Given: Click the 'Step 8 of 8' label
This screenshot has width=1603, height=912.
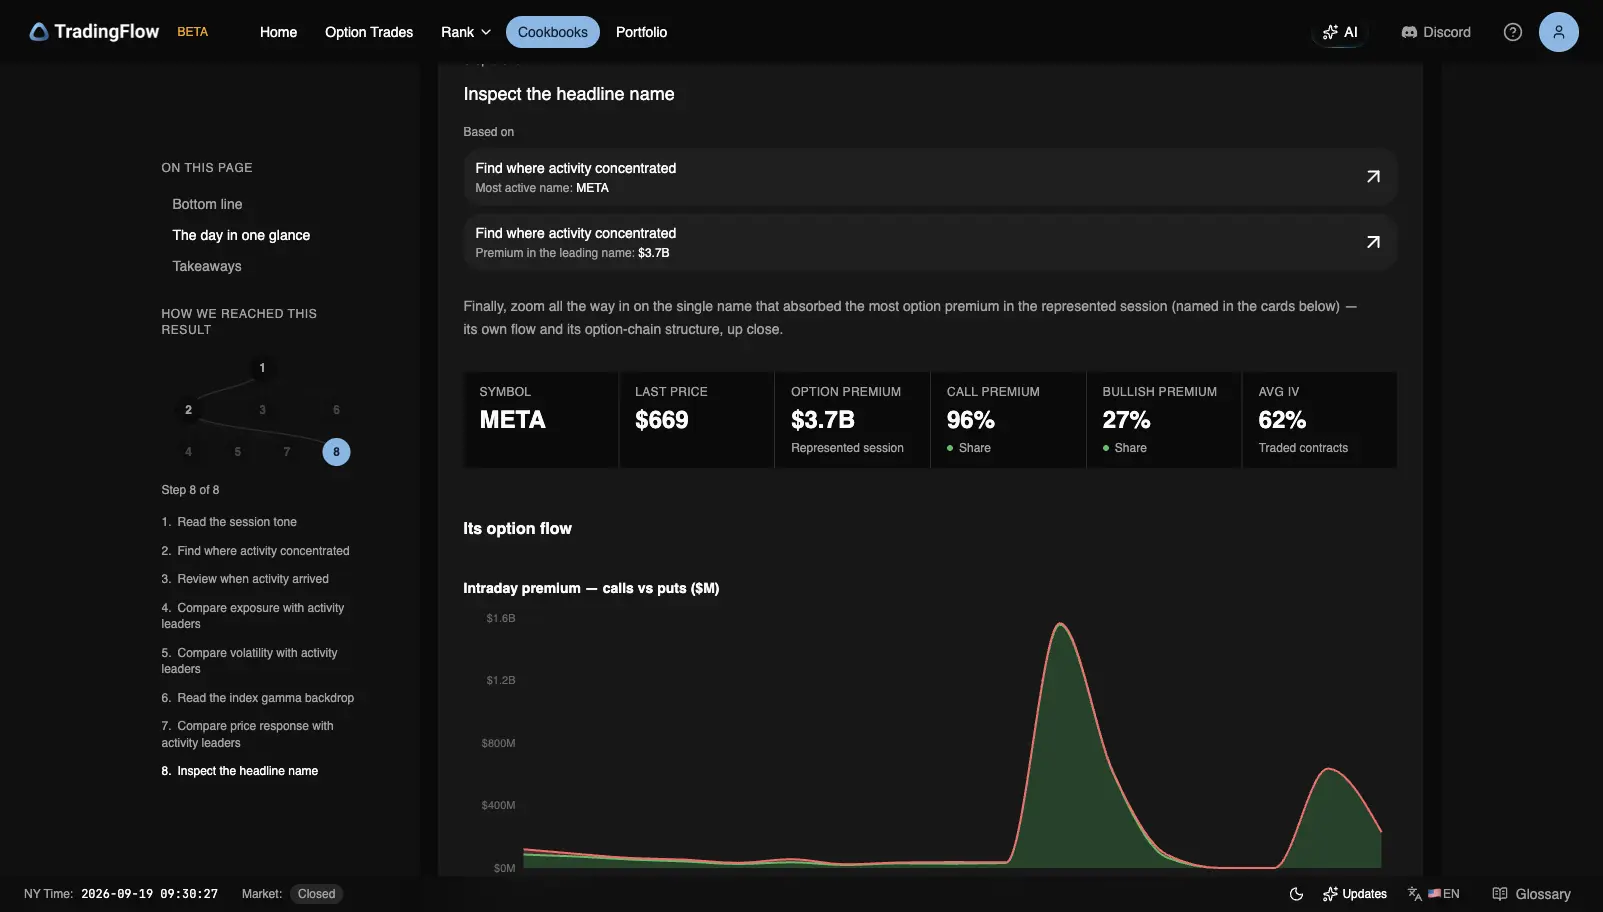Looking at the screenshot, I should 190,490.
